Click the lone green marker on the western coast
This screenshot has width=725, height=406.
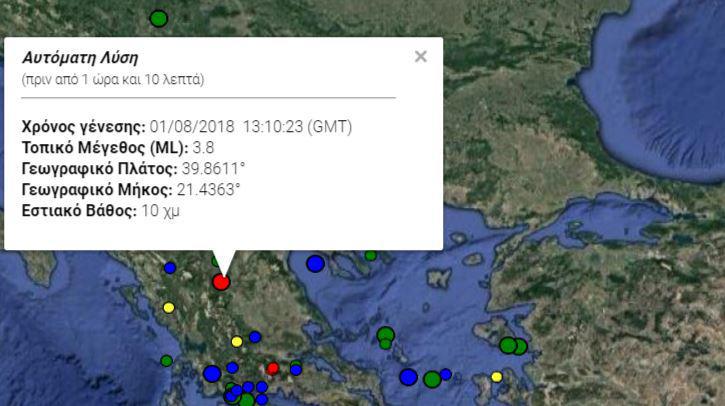(166, 360)
